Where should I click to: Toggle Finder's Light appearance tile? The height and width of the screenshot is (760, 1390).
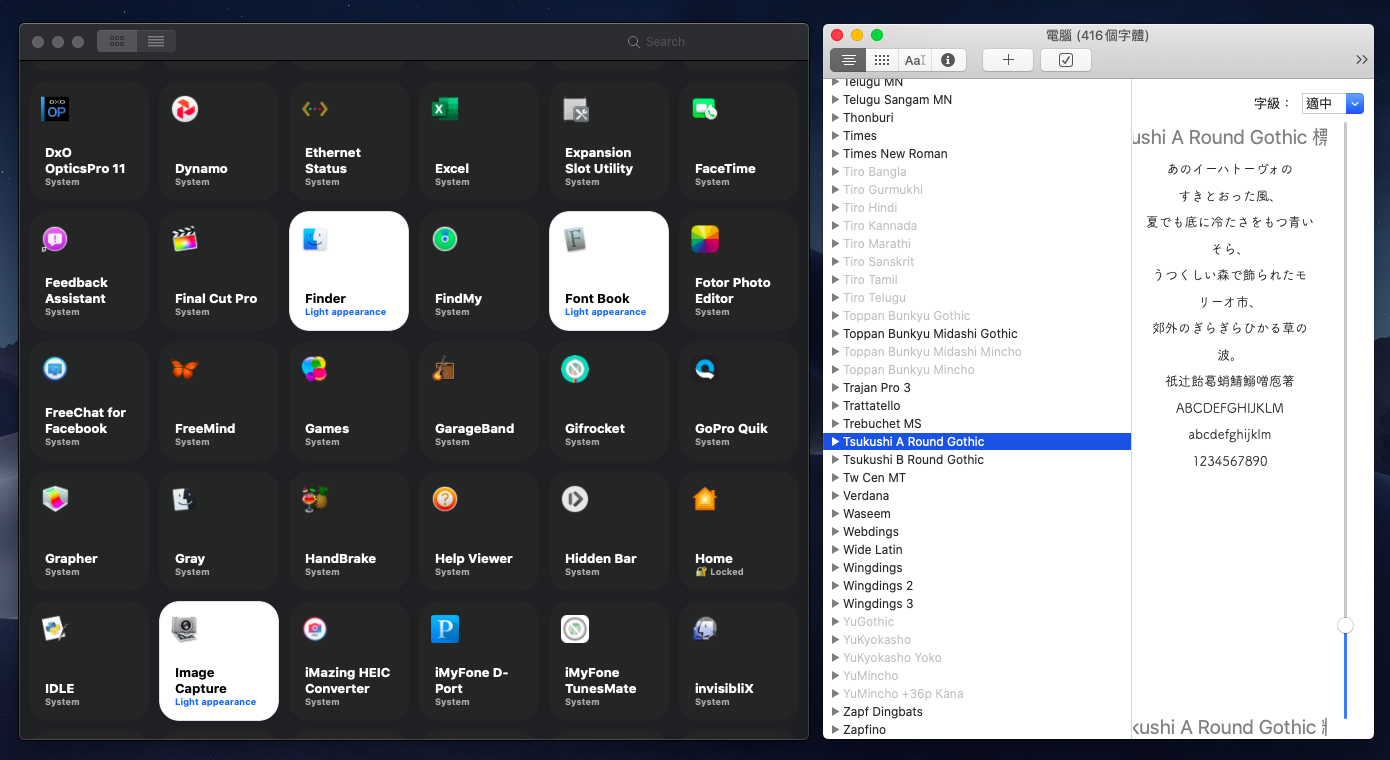pos(349,271)
